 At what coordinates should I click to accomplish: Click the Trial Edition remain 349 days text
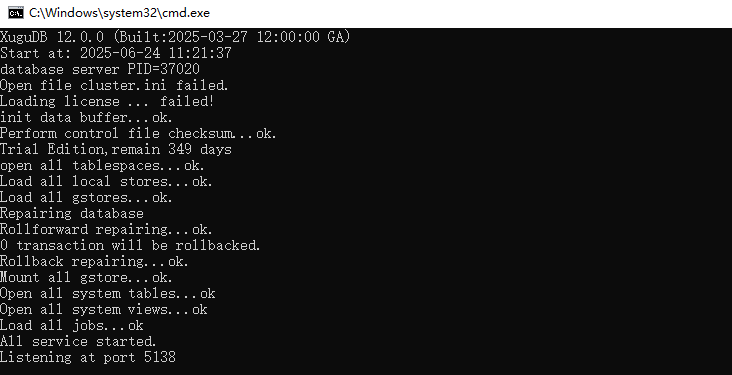[116, 149]
